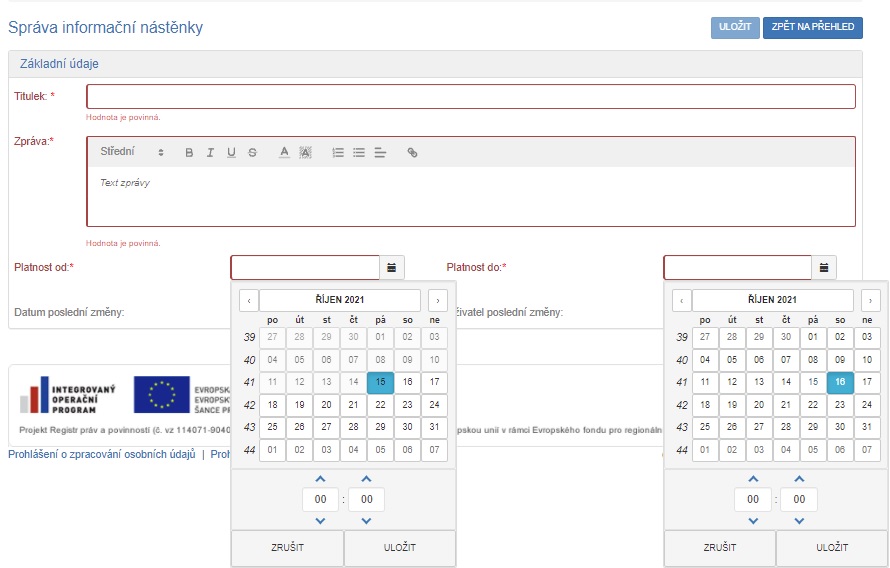This screenshot has height=568, width=890.
Task: Open text color picker in editor
Action: point(284,153)
